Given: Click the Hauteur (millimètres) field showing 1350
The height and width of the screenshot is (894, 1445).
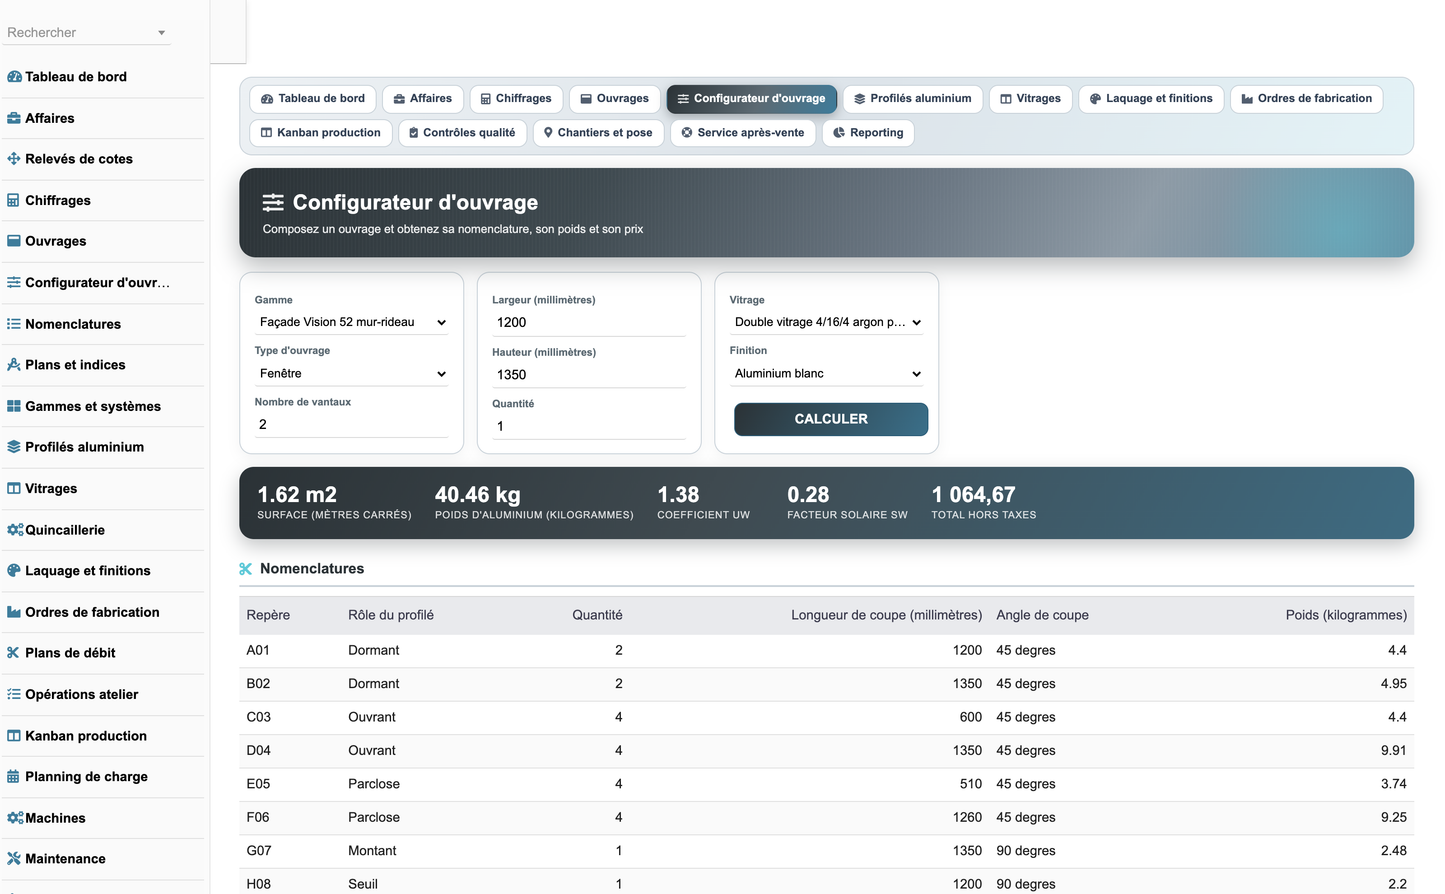Looking at the screenshot, I should (589, 375).
